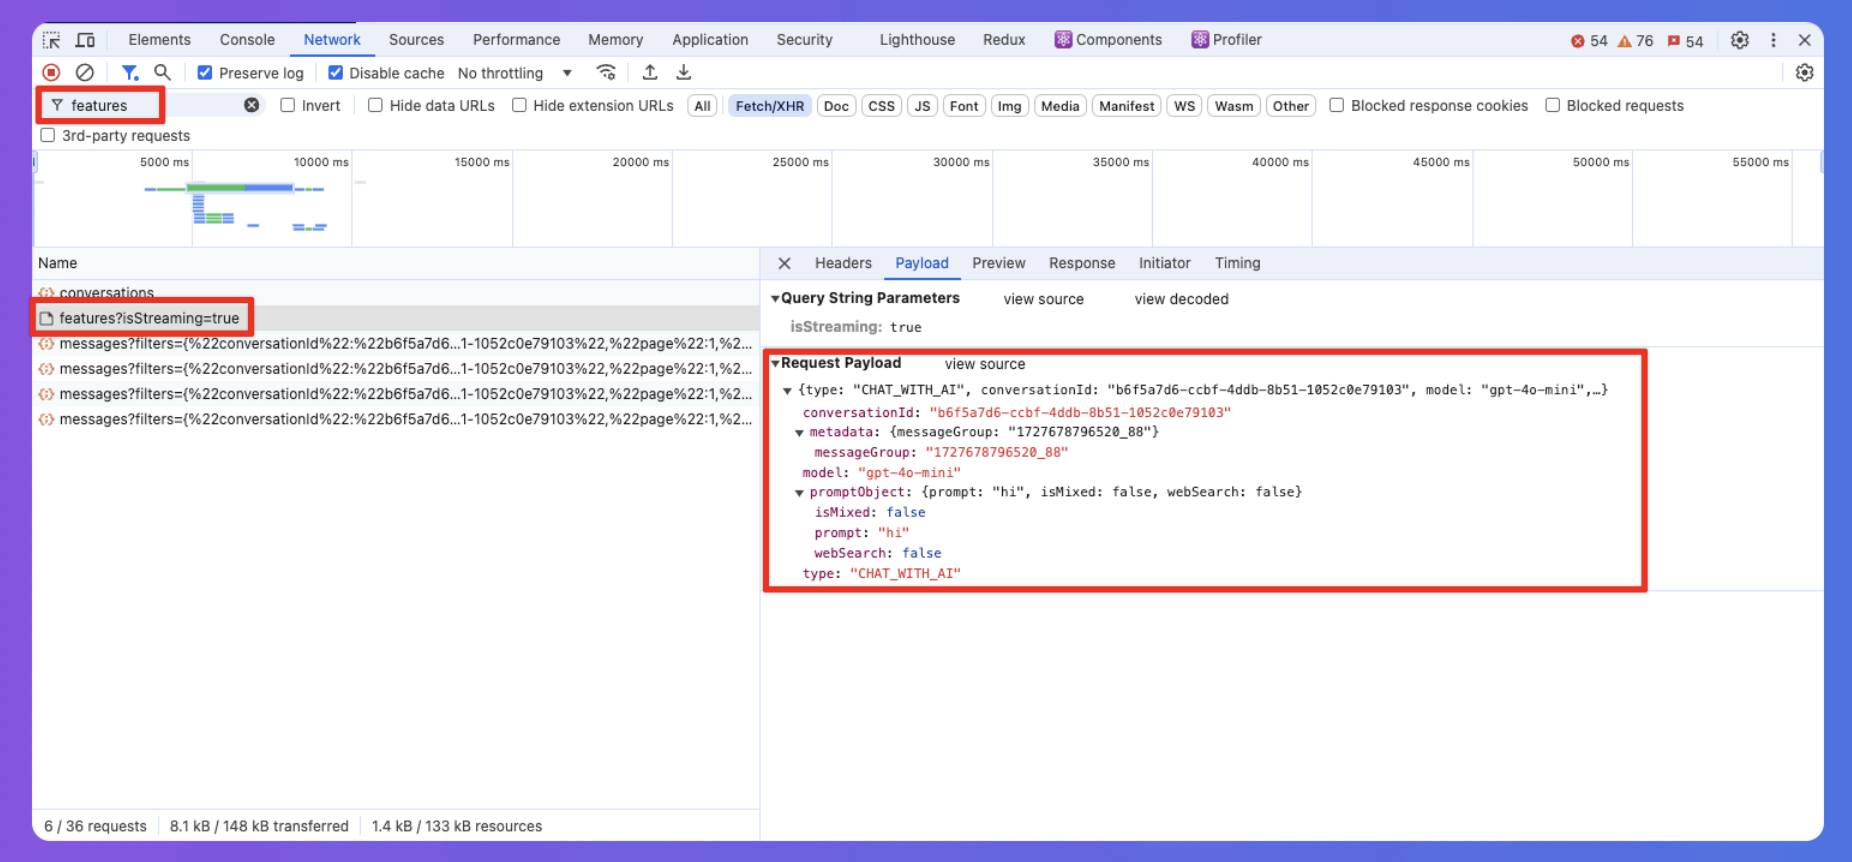Click the red error count badge
The height and width of the screenshot is (862, 1852).
point(1589,41)
